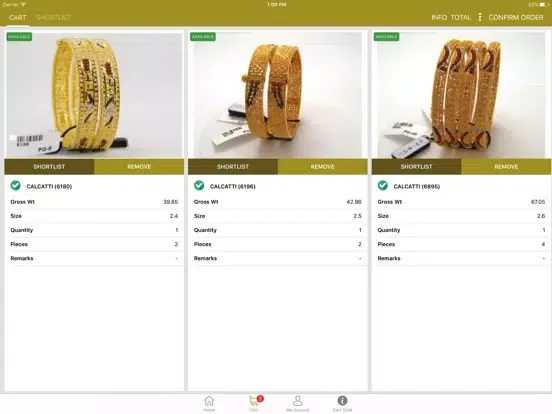Click Size value 2.5

[357, 216]
